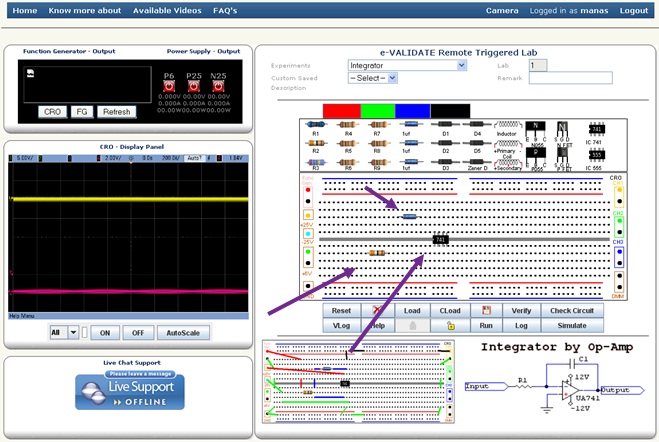
Task: Open Available Videos menu
Action: click(167, 11)
